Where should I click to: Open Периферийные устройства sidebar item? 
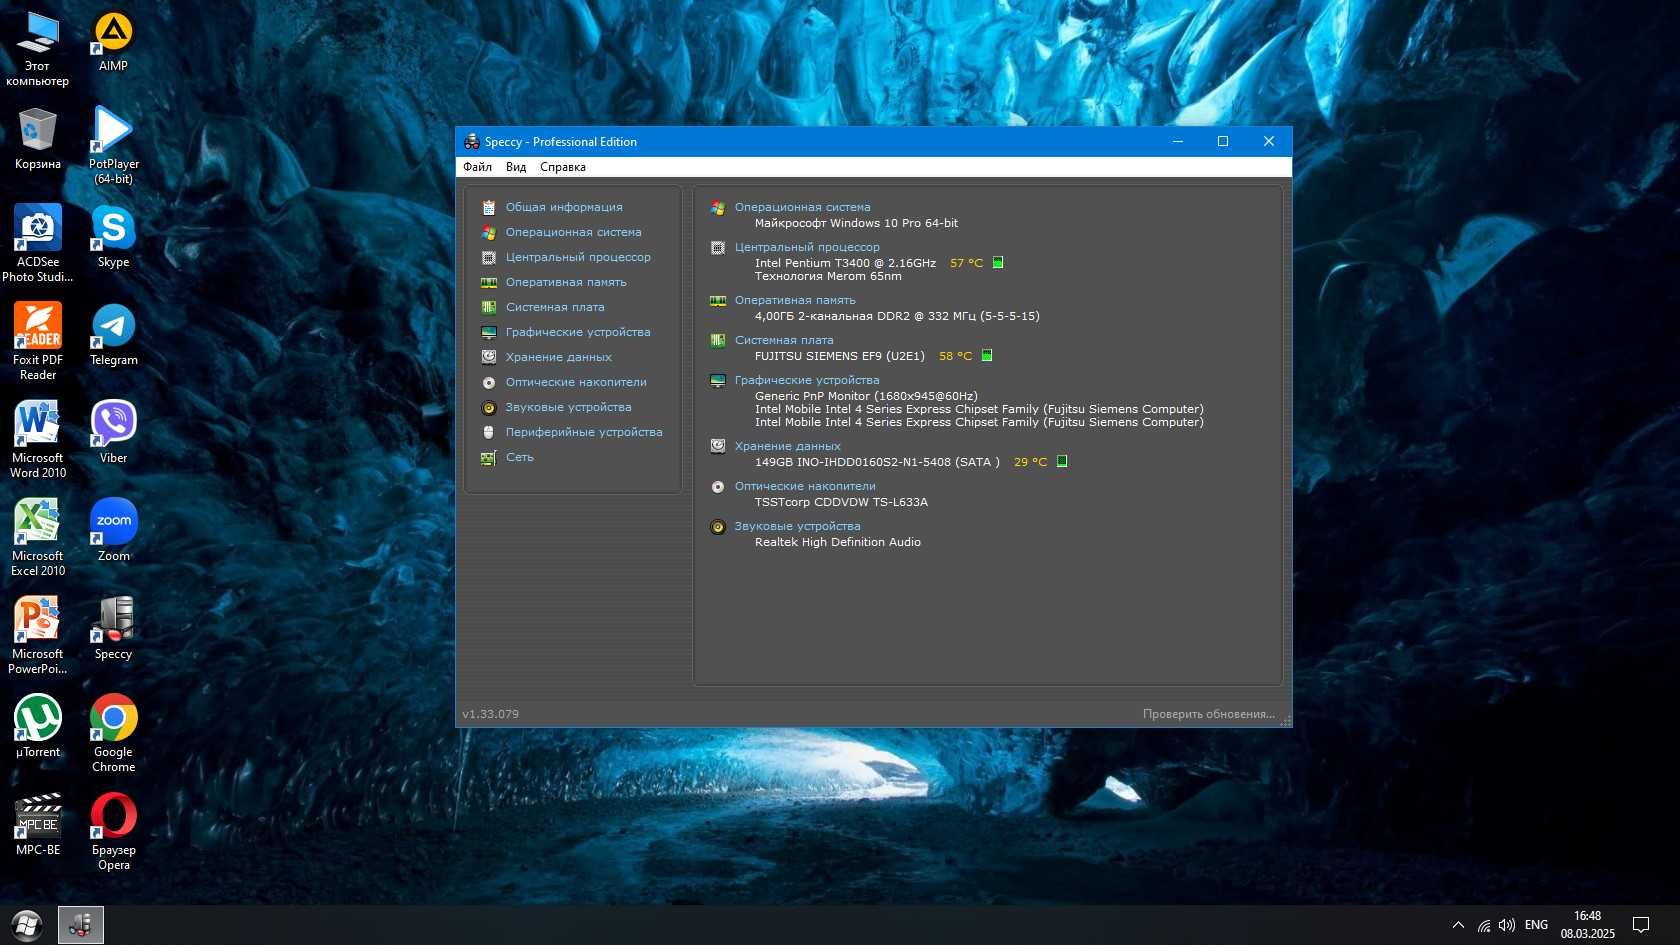[x=584, y=432]
